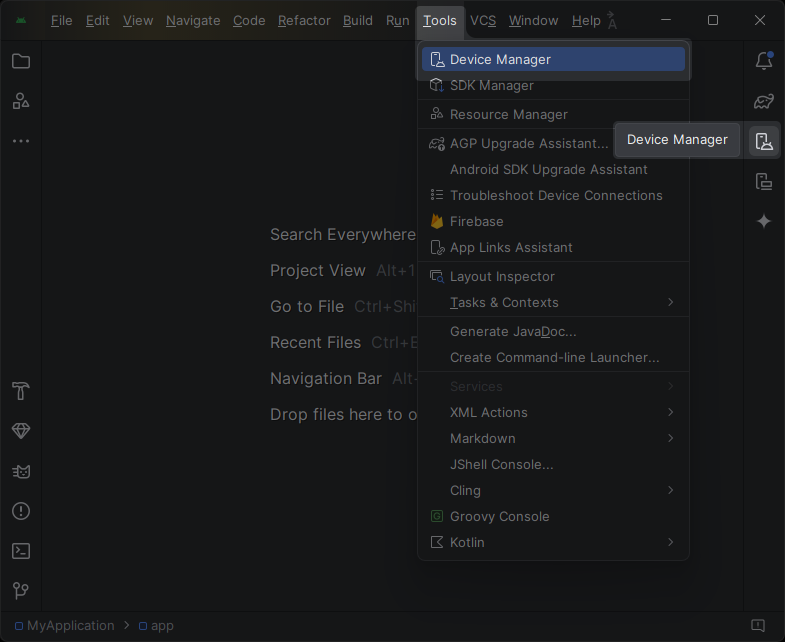
Task: Open JShell Console menu entry
Action: (553, 464)
